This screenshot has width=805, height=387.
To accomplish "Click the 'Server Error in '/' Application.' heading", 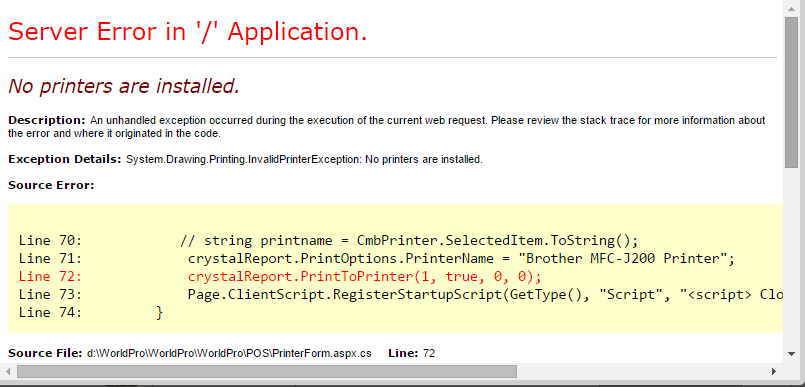I will [188, 32].
